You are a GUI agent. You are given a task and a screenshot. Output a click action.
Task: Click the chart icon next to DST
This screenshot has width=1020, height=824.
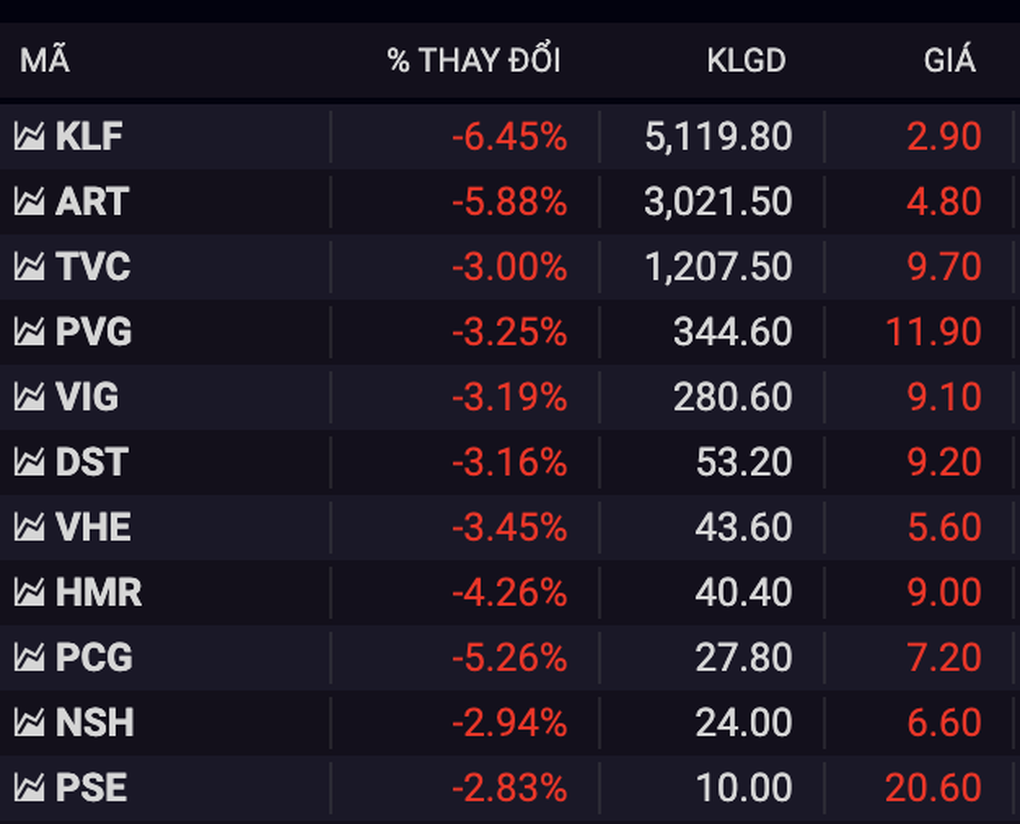click(29, 462)
